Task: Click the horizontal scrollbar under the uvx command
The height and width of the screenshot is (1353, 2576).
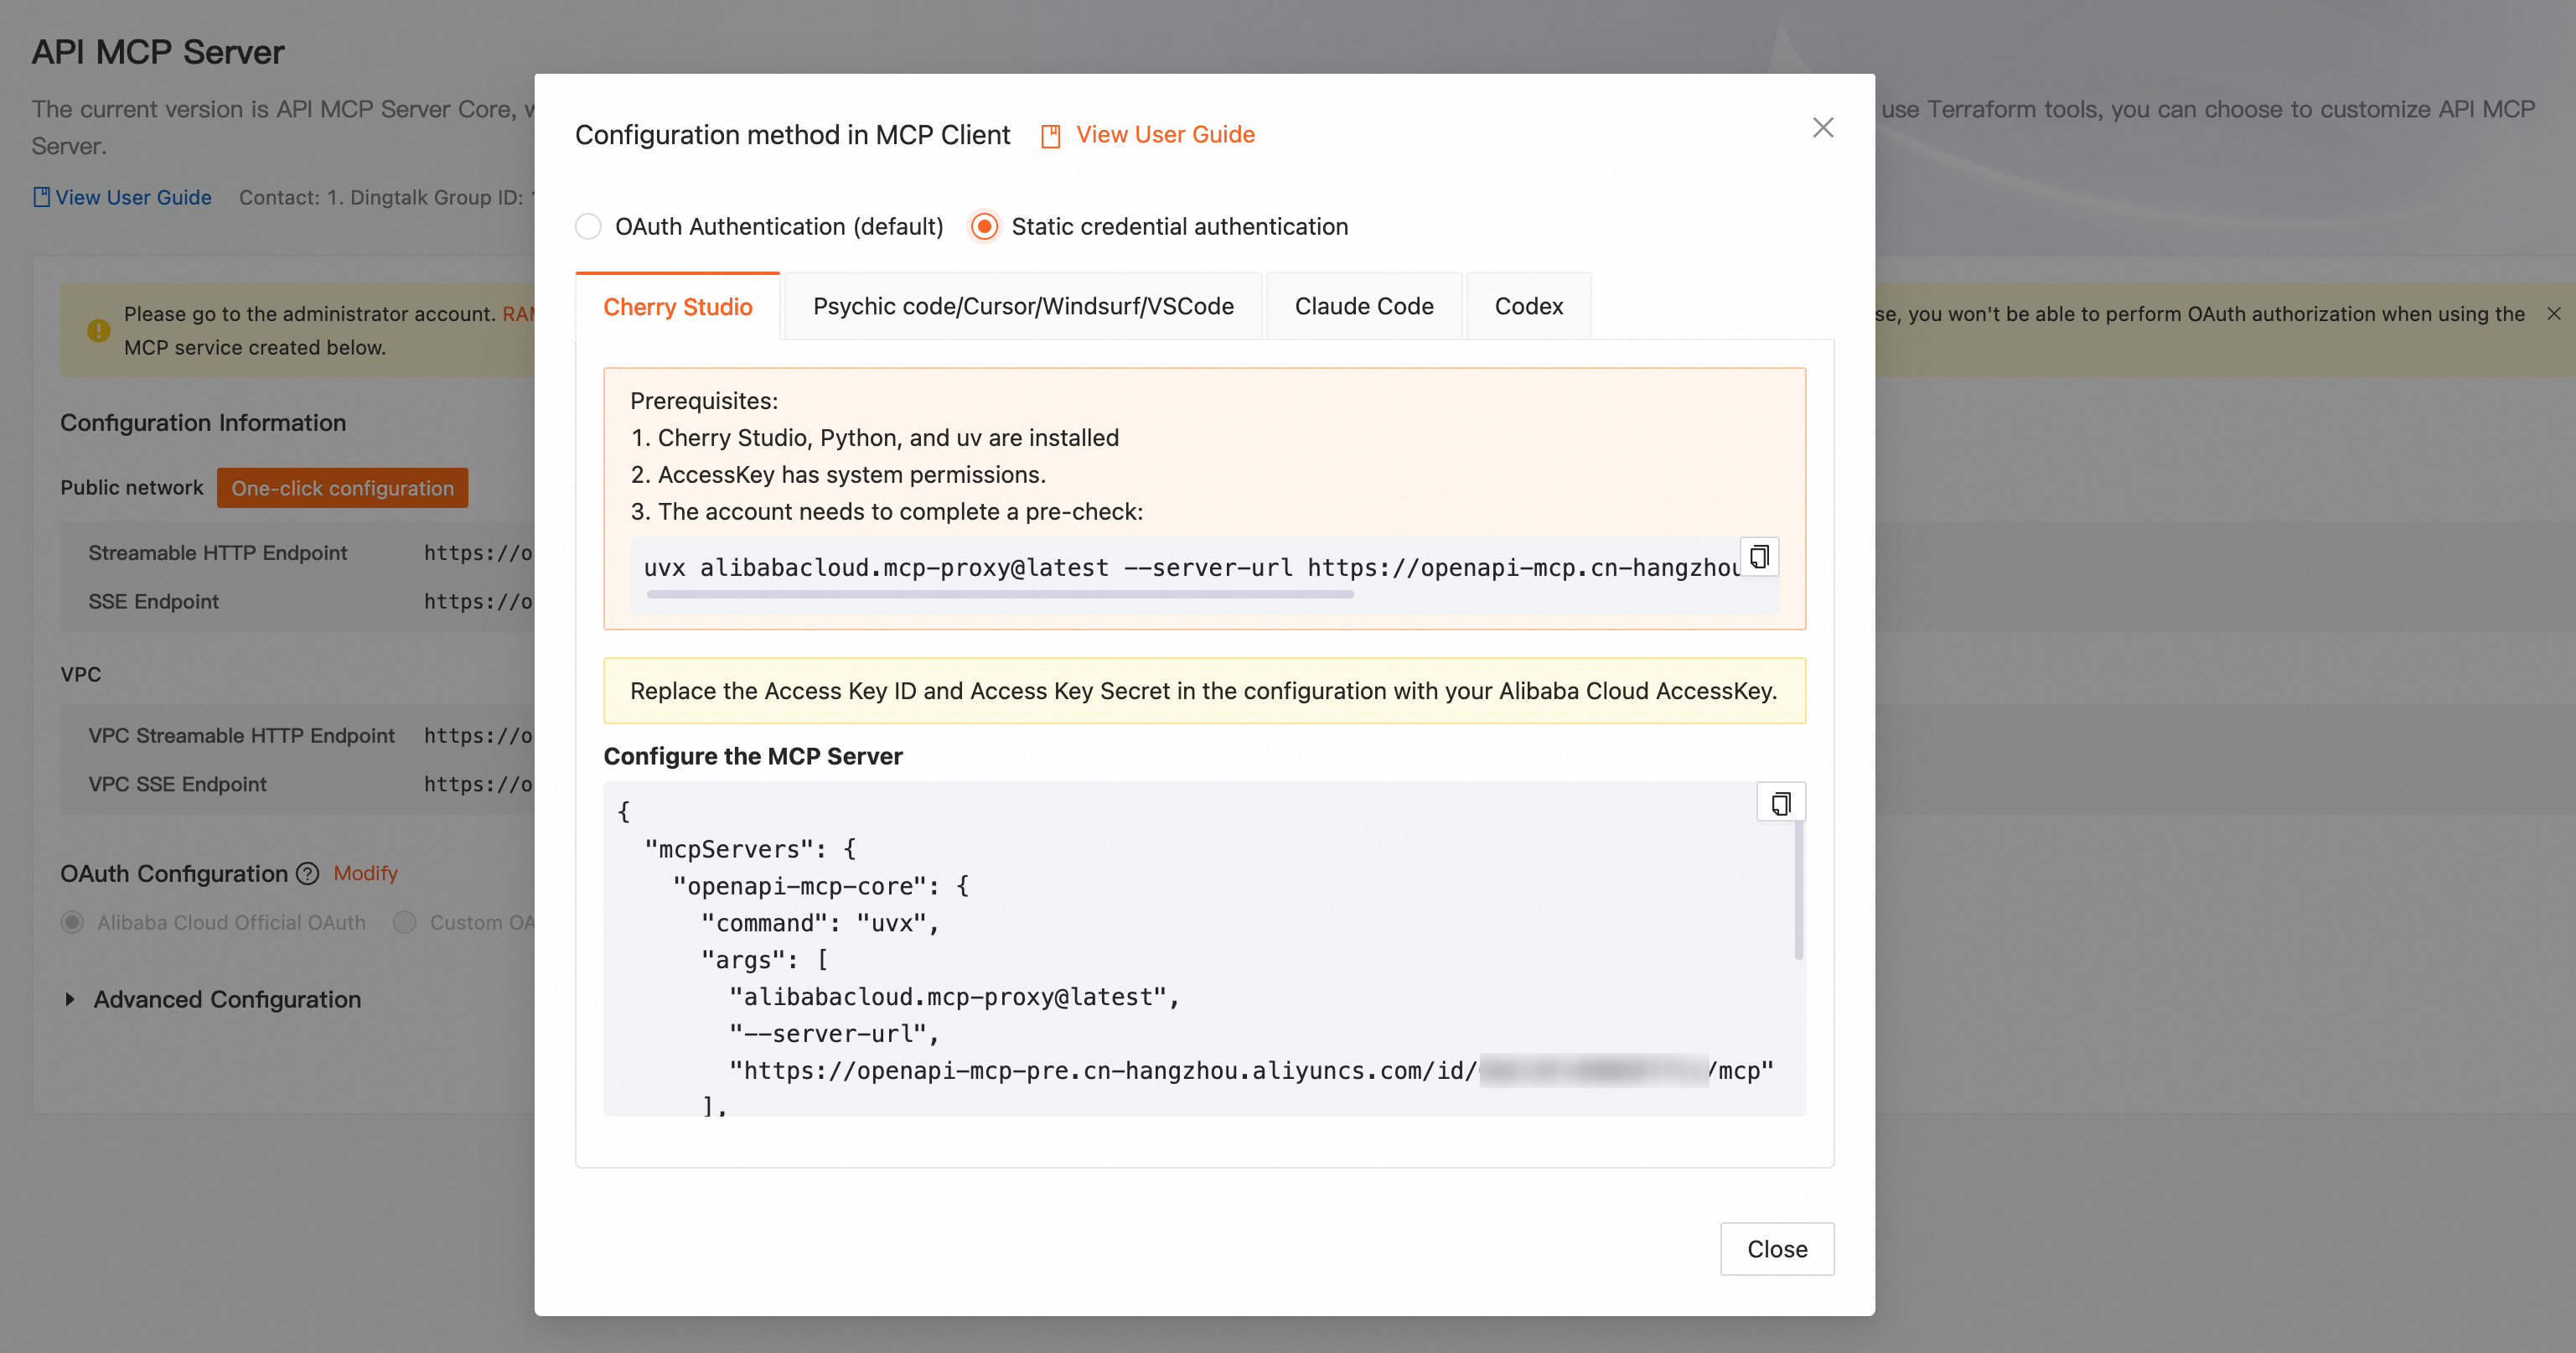Action: tap(1000, 595)
